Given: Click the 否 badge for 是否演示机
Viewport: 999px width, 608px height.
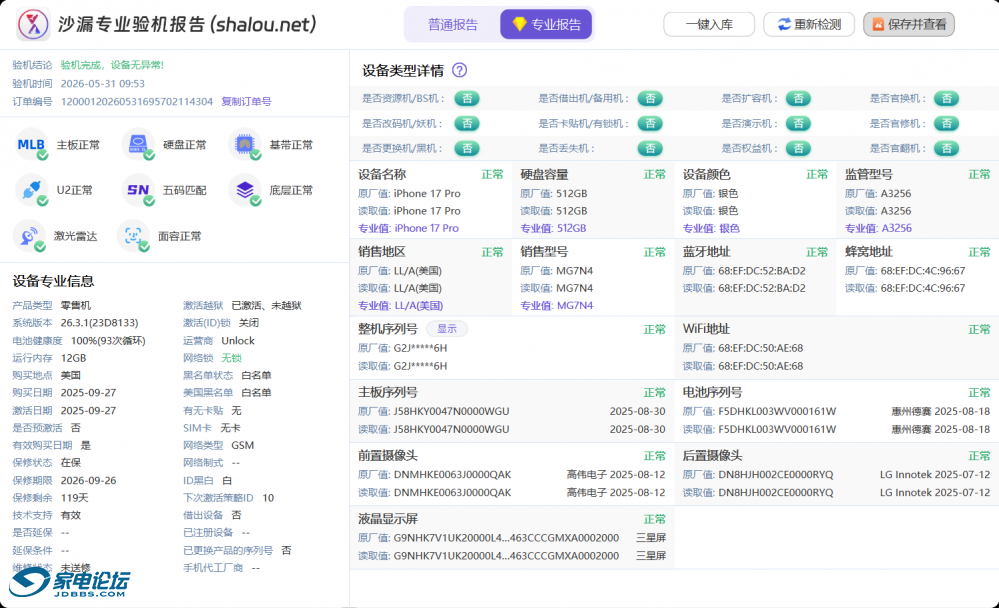Looking at the screenshot, I should pos(798,123).
